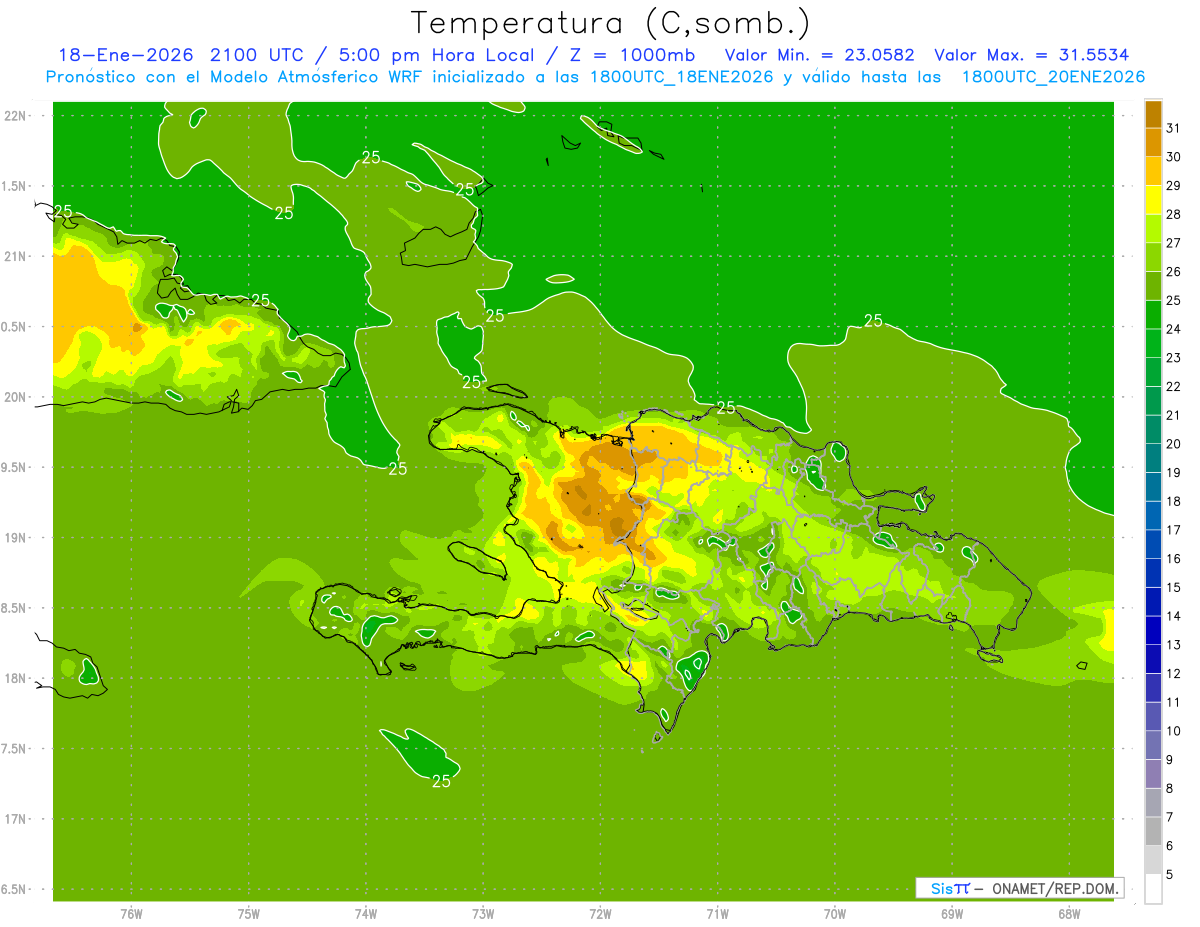Click the blue scale segment between 14 and 15
Viewport: 1200px width, 927px height.
click(x=1153, y=602)
